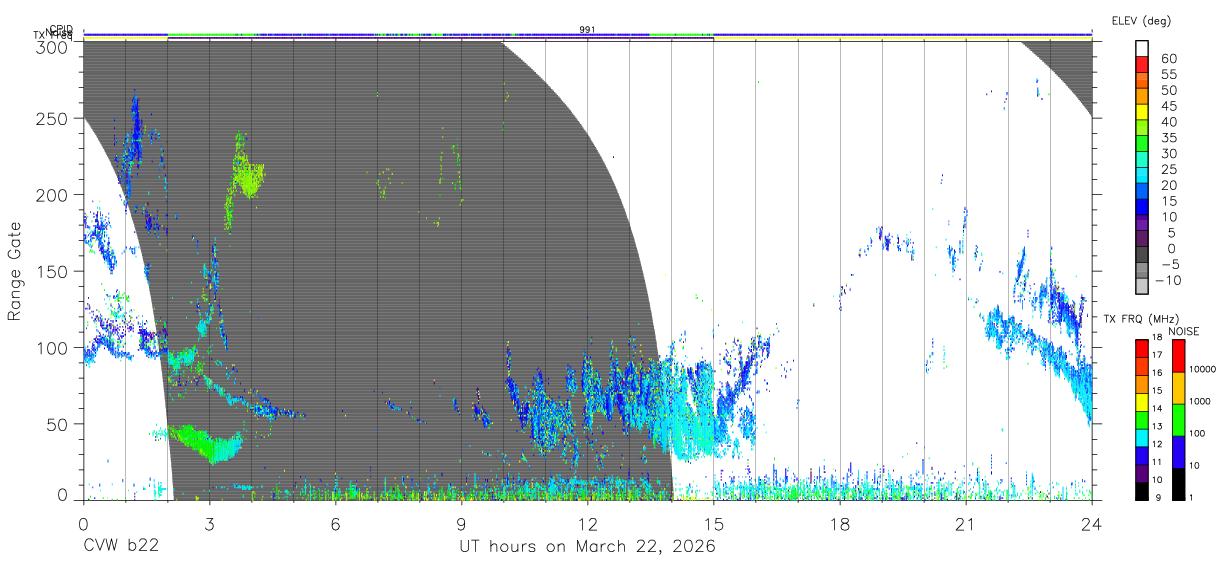This screenshot has width=1228, height=567.
Task: Click the green echo patch near gate 35, hour 3
Action: click(x=205, y=442)
